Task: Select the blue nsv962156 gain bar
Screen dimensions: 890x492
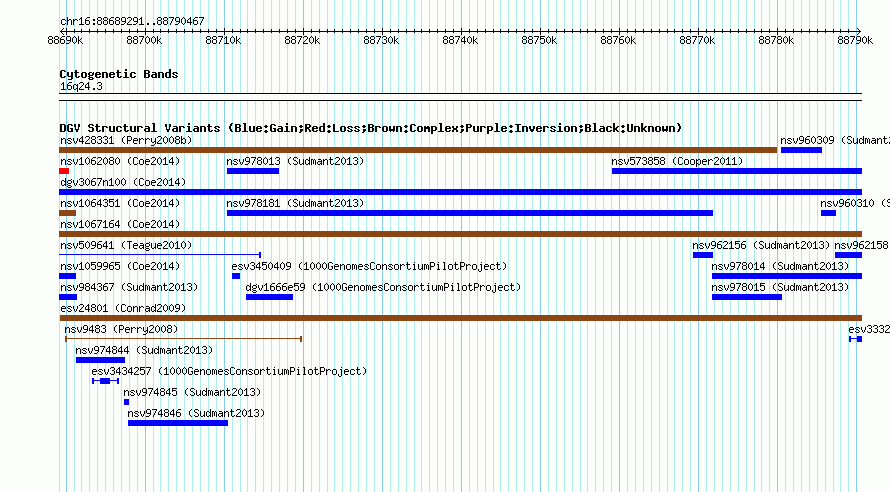Action: click(x=703, y=255)
